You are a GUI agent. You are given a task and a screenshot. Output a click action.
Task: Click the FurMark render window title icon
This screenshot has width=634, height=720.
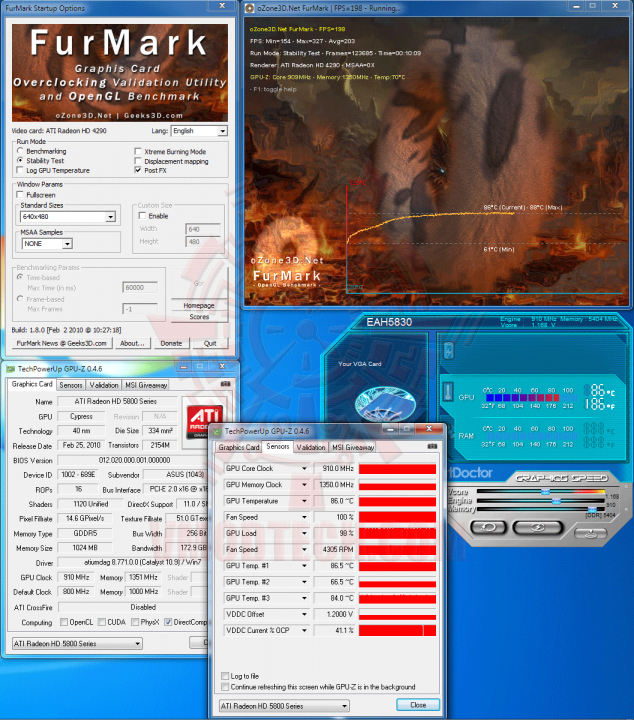(x=249, y=8)
